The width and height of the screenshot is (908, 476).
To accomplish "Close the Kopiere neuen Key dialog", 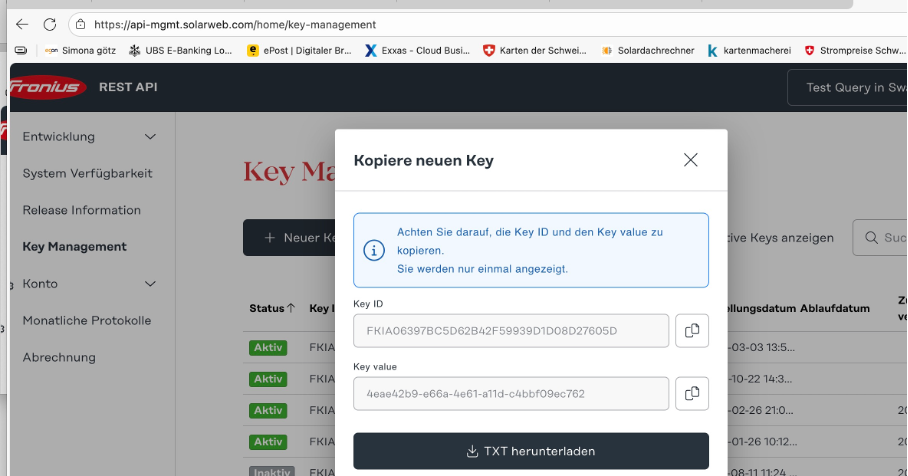I will pos(690,160).
